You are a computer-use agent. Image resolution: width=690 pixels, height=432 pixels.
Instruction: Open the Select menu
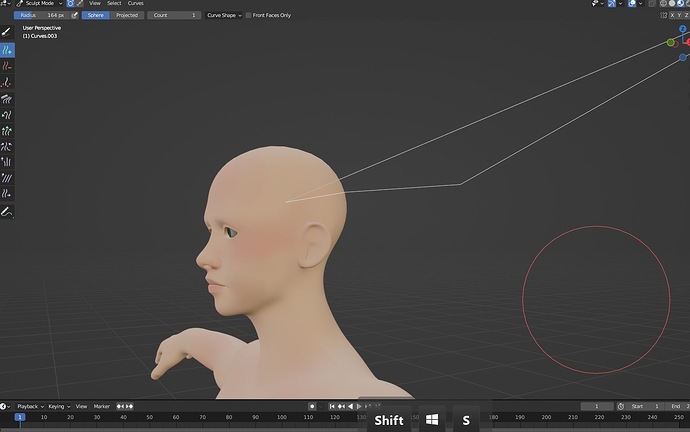[114, 4]
